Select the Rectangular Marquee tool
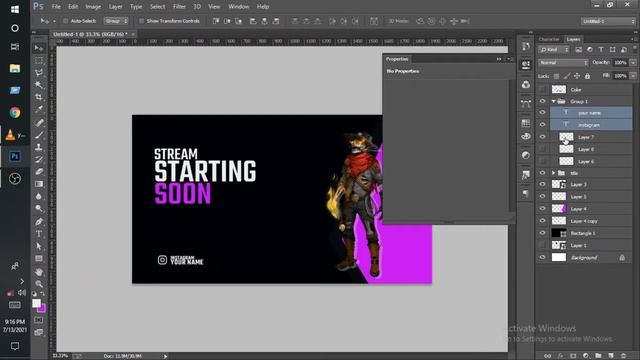 pyautogui.click(x=39, y=60)
